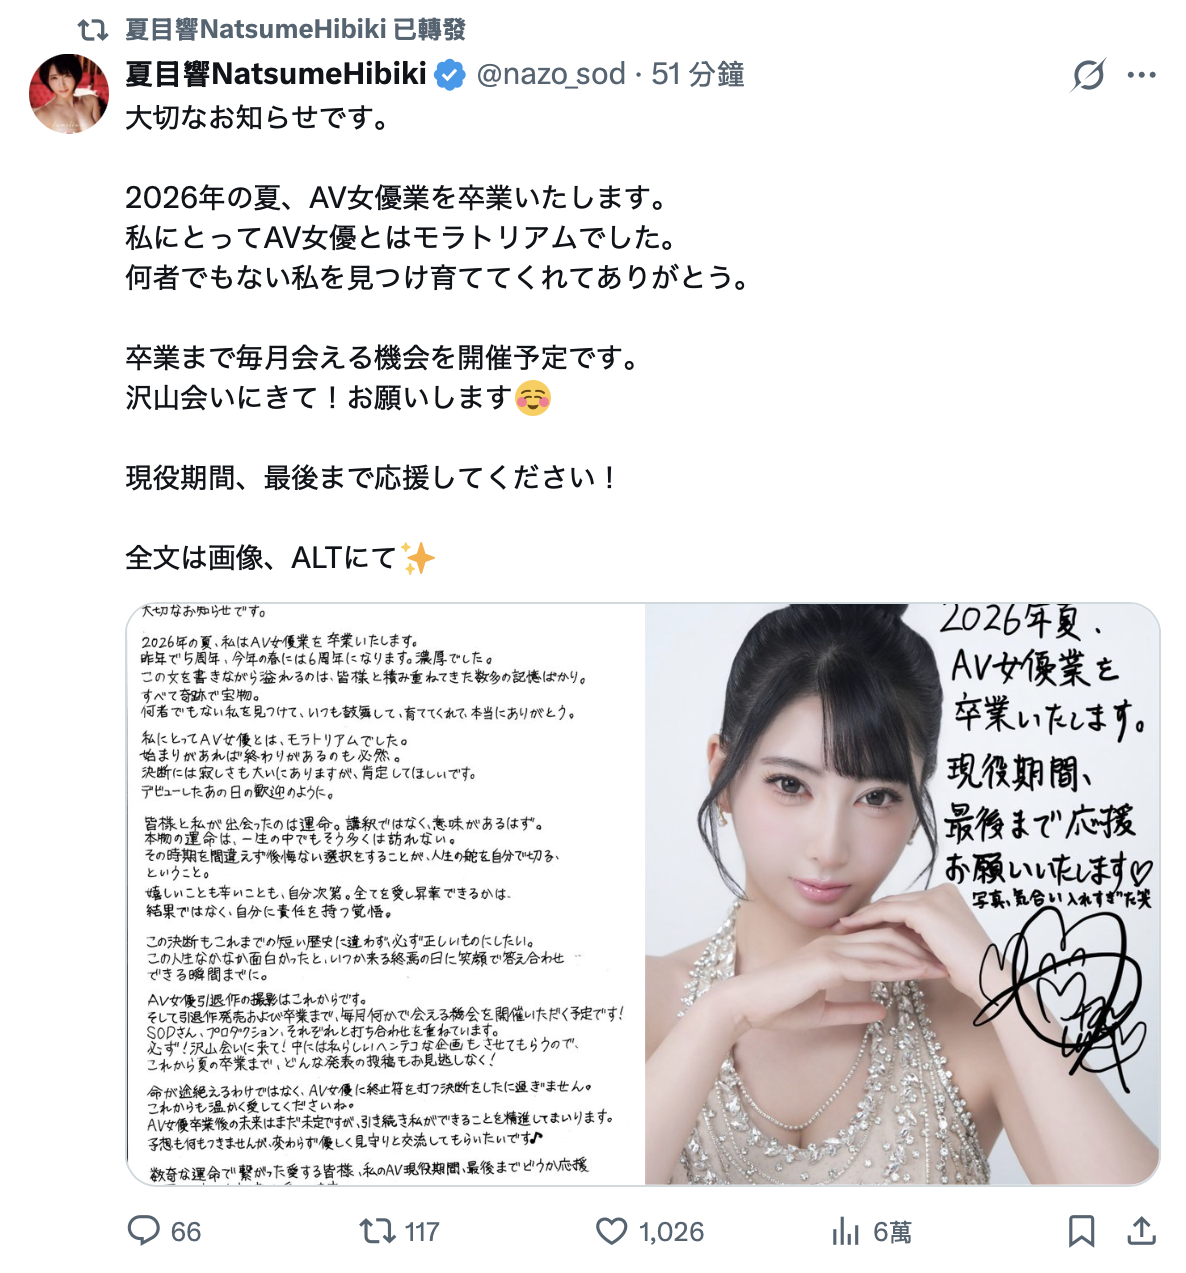Open the 夏目響NatsumeHibiki display name
The height and width of the screenshot is (1273, 1186).
click(276, 75)
